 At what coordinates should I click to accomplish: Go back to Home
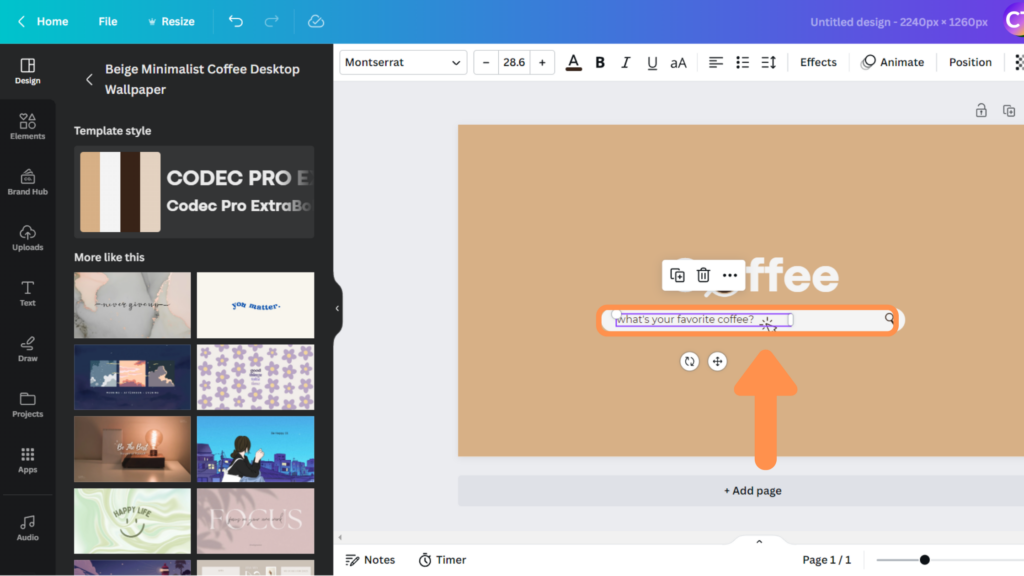43,22
